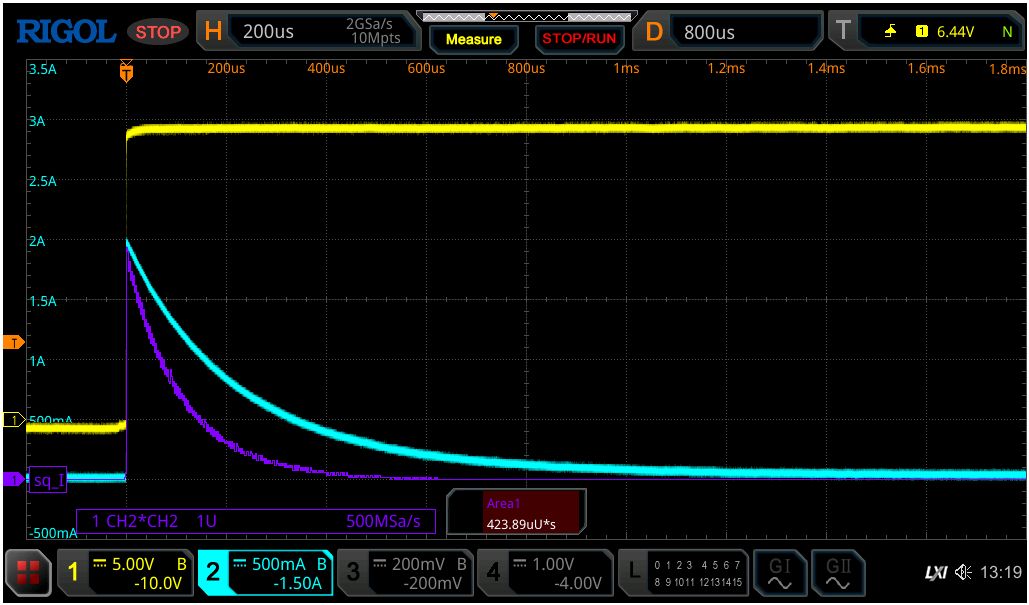Click the LXI network status icon

(938, 572)
